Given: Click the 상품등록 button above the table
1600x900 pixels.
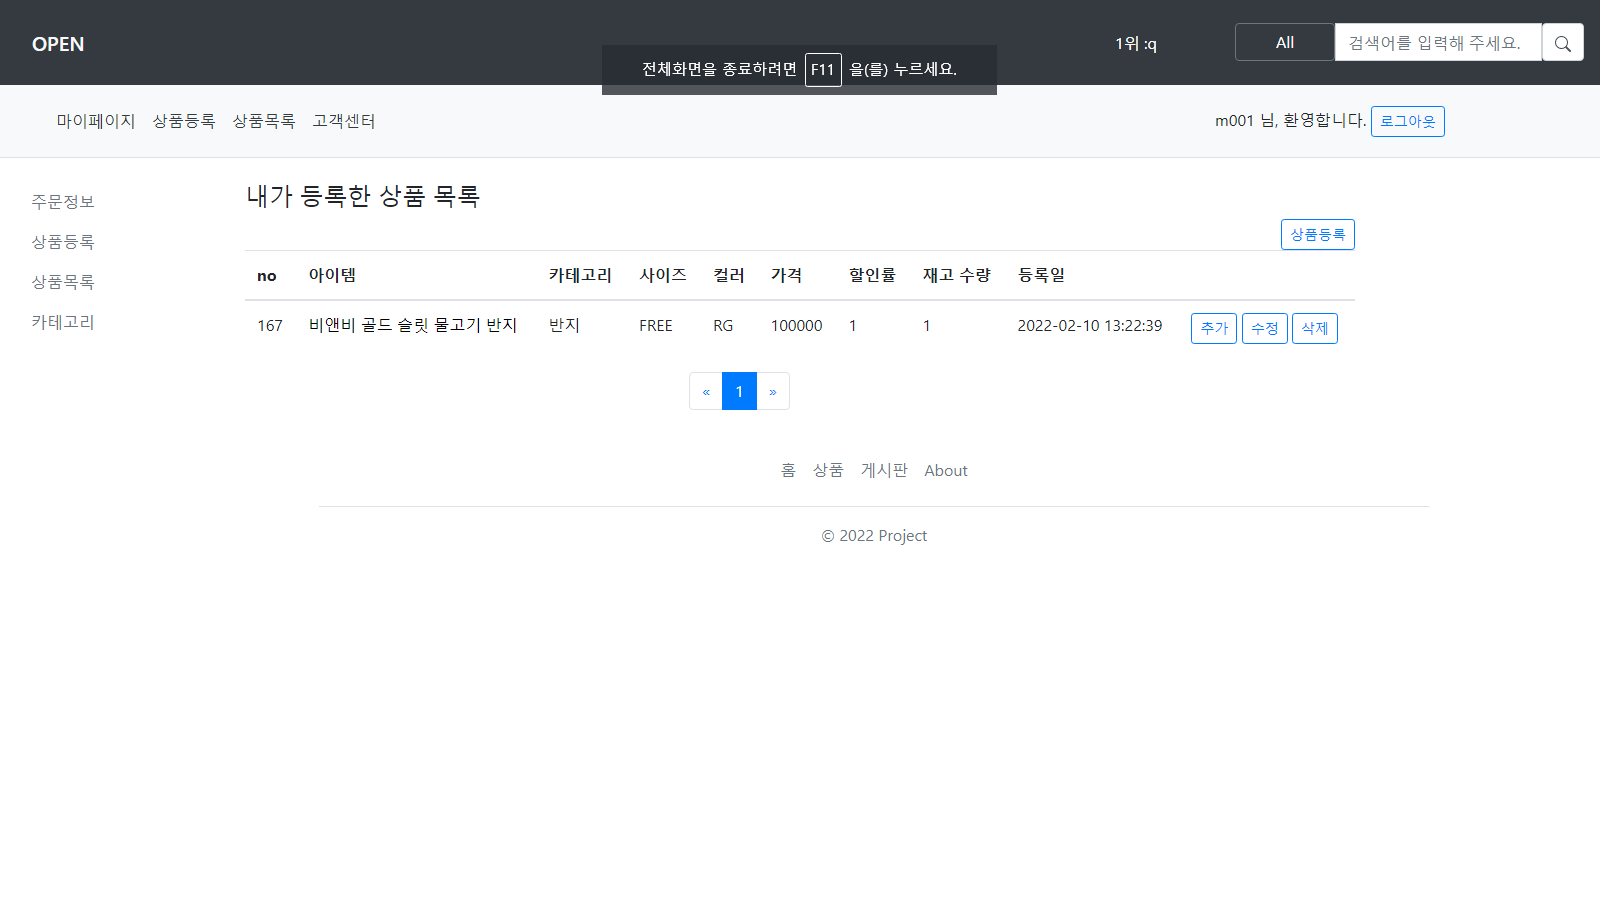Looking at the screenshot, I should 1317,234.
